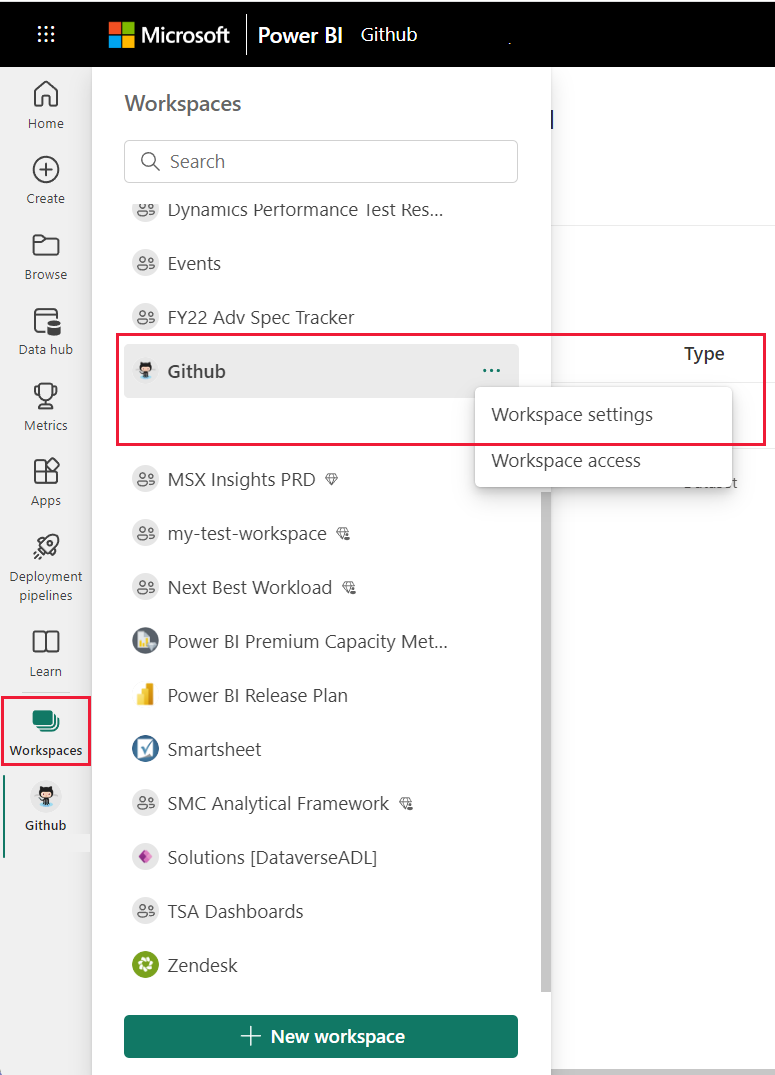Open the Smartsheet workspace
The image size is (775, 1075).
(x=321, y=749)
